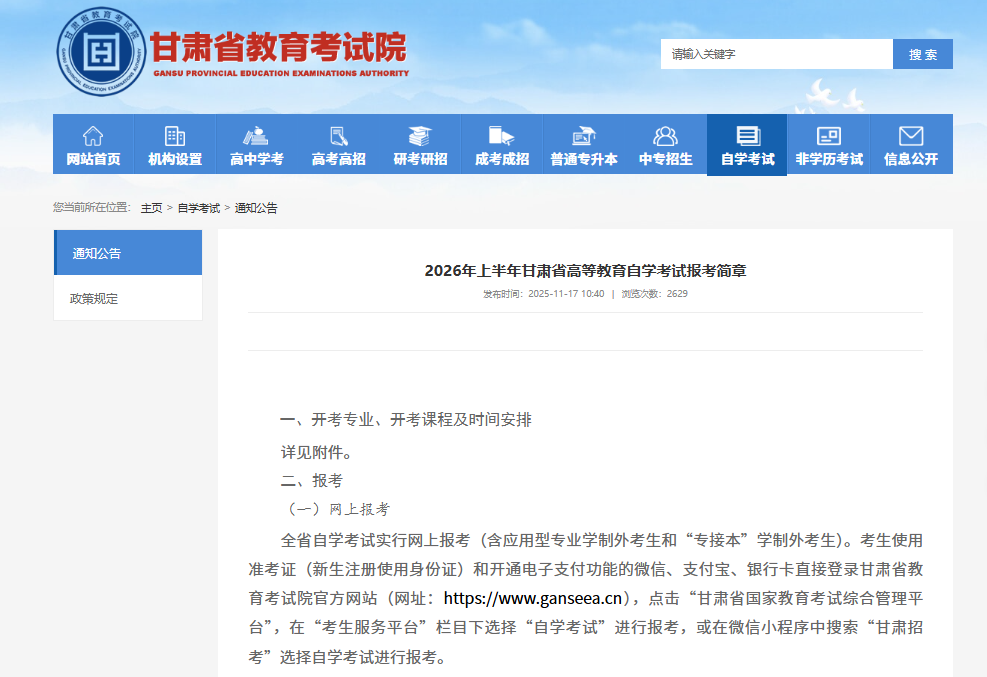Click the people icon above 中专招生
This screenshot has width=987, height=677.
click(x=665, y=136)
